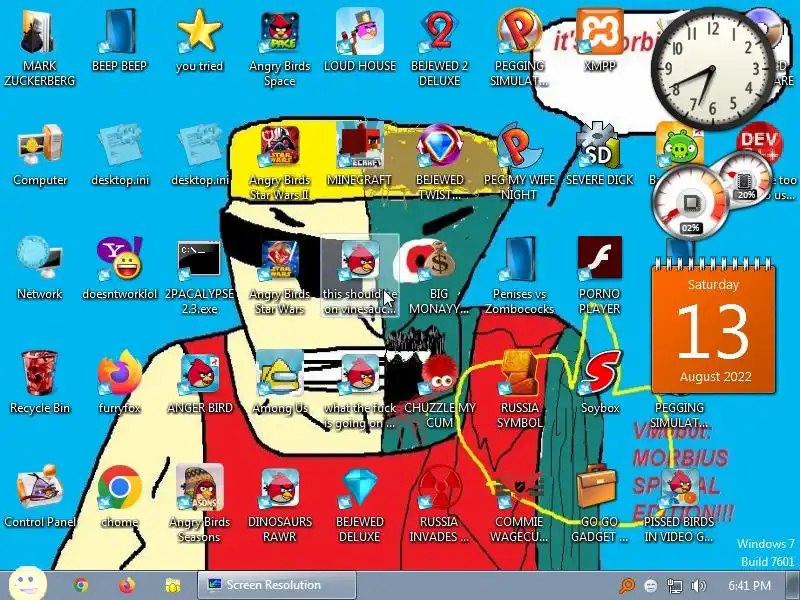
Task: Open the network tray icon
Action: pos(674,586)
